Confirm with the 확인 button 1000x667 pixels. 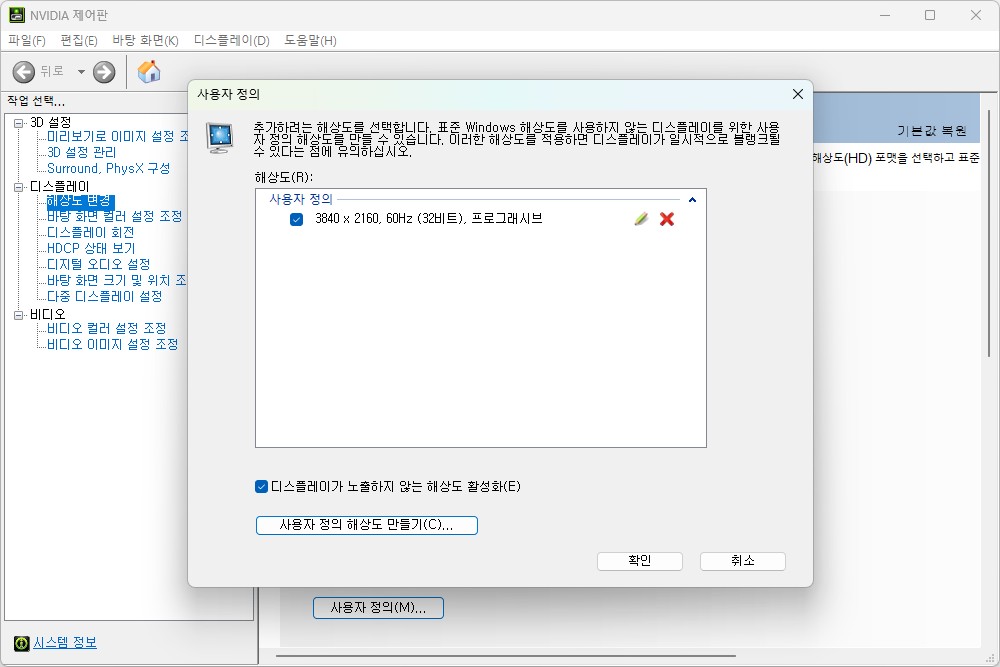click(640, 561)
